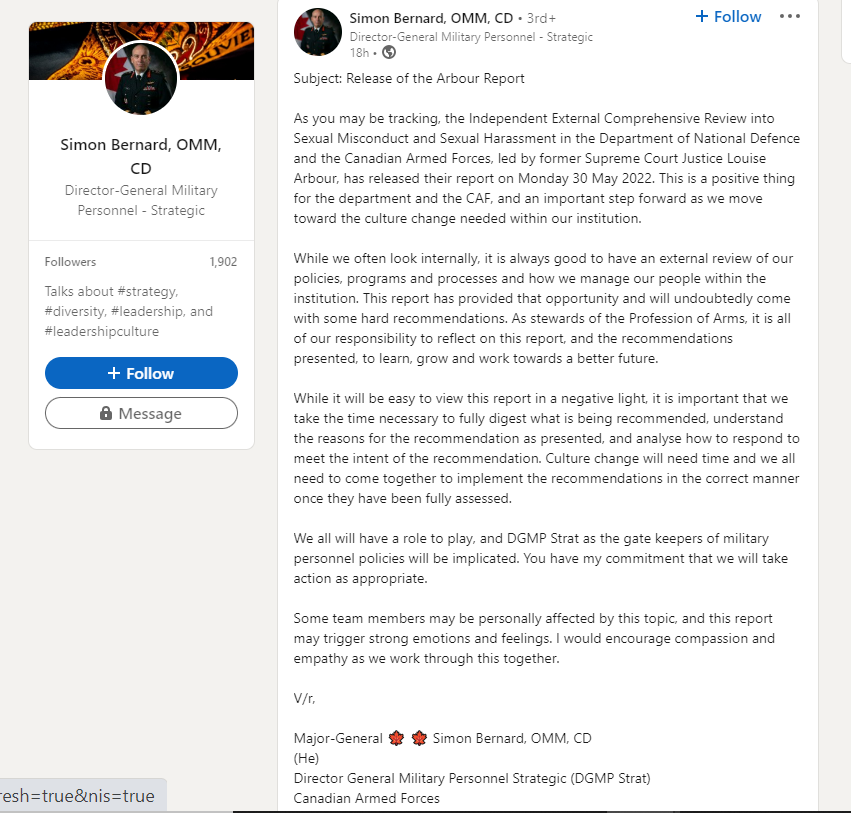The height and width of the screenshot is (813, 851).
Task: Open the three-dot post options menu
Action: click(790, 16)
